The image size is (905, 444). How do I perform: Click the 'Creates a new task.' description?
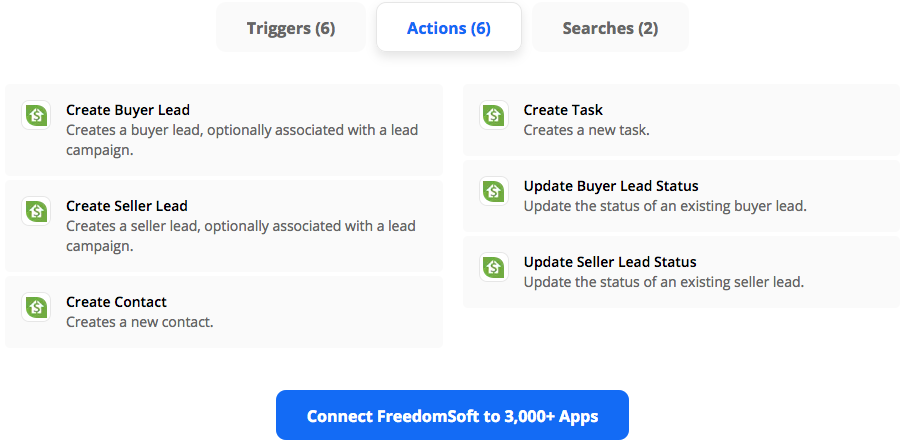tap(587, 130)
